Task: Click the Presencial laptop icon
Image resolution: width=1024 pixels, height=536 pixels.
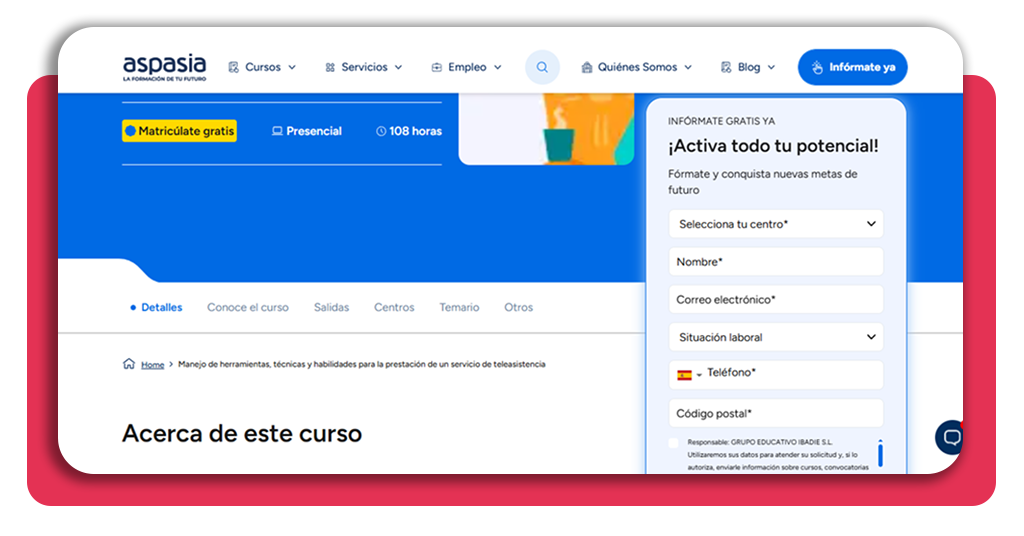Action: [x=277, y=131]
